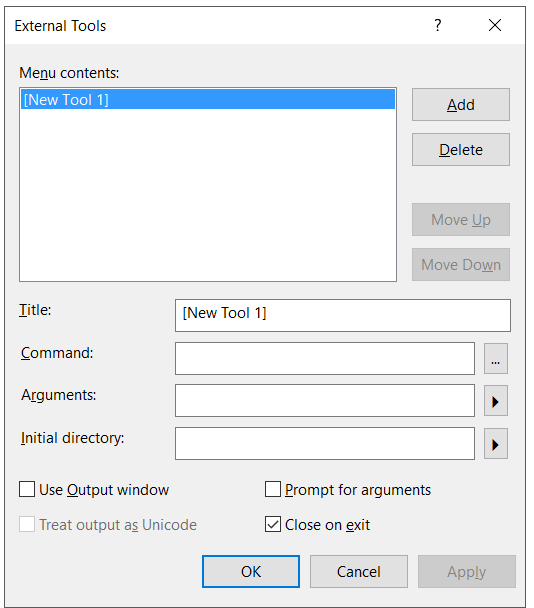Toggle Treat output as Unicode checkbox

point(27,524)
